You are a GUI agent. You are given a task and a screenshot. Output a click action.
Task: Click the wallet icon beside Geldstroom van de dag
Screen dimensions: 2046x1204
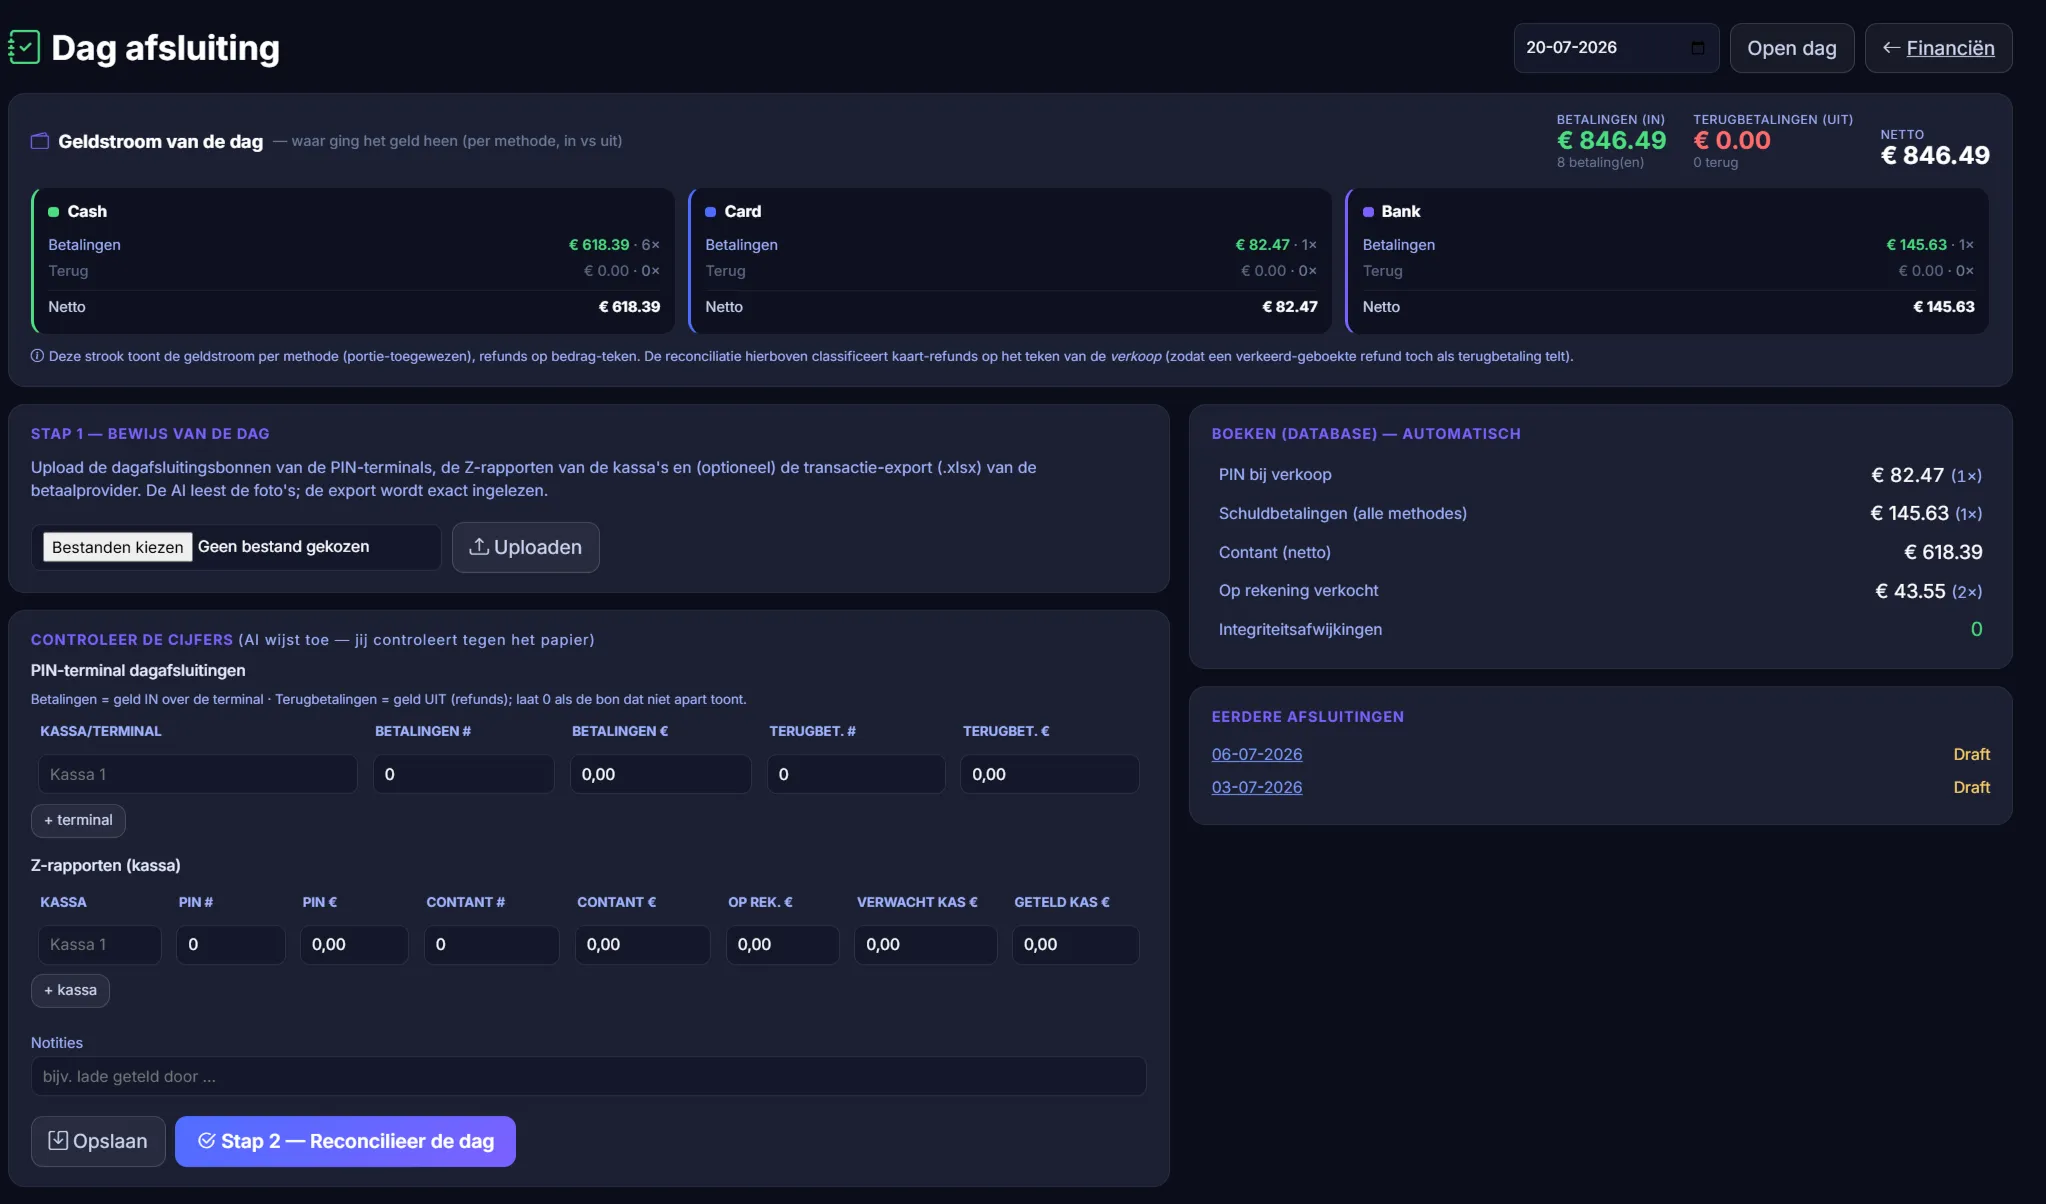(40, 141)
